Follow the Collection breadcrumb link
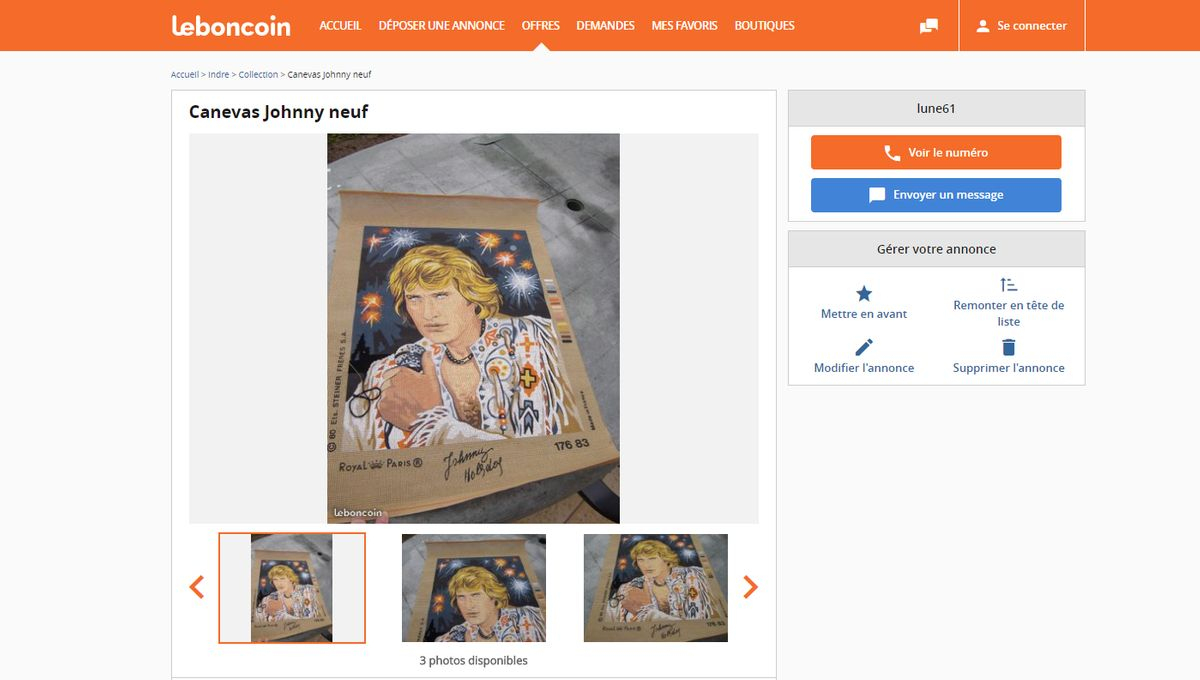This screenshot has height=680, width=1200. pyautogui.click(x=258, y=75)
